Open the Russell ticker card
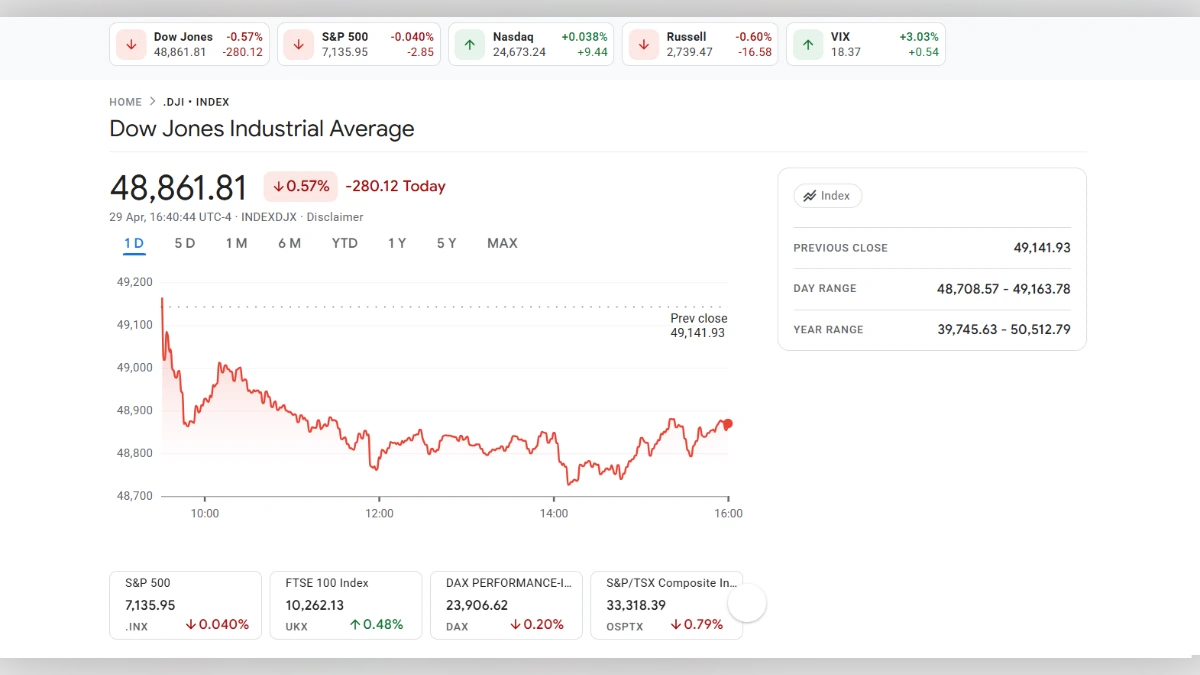 [x=700, y=44]
